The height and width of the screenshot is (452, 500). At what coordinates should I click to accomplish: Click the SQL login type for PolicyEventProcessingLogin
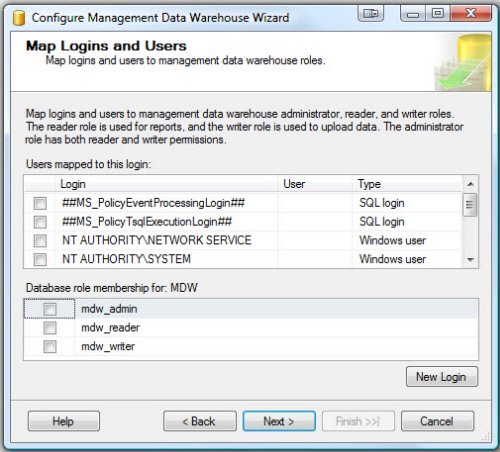click(x=382, y=203)
